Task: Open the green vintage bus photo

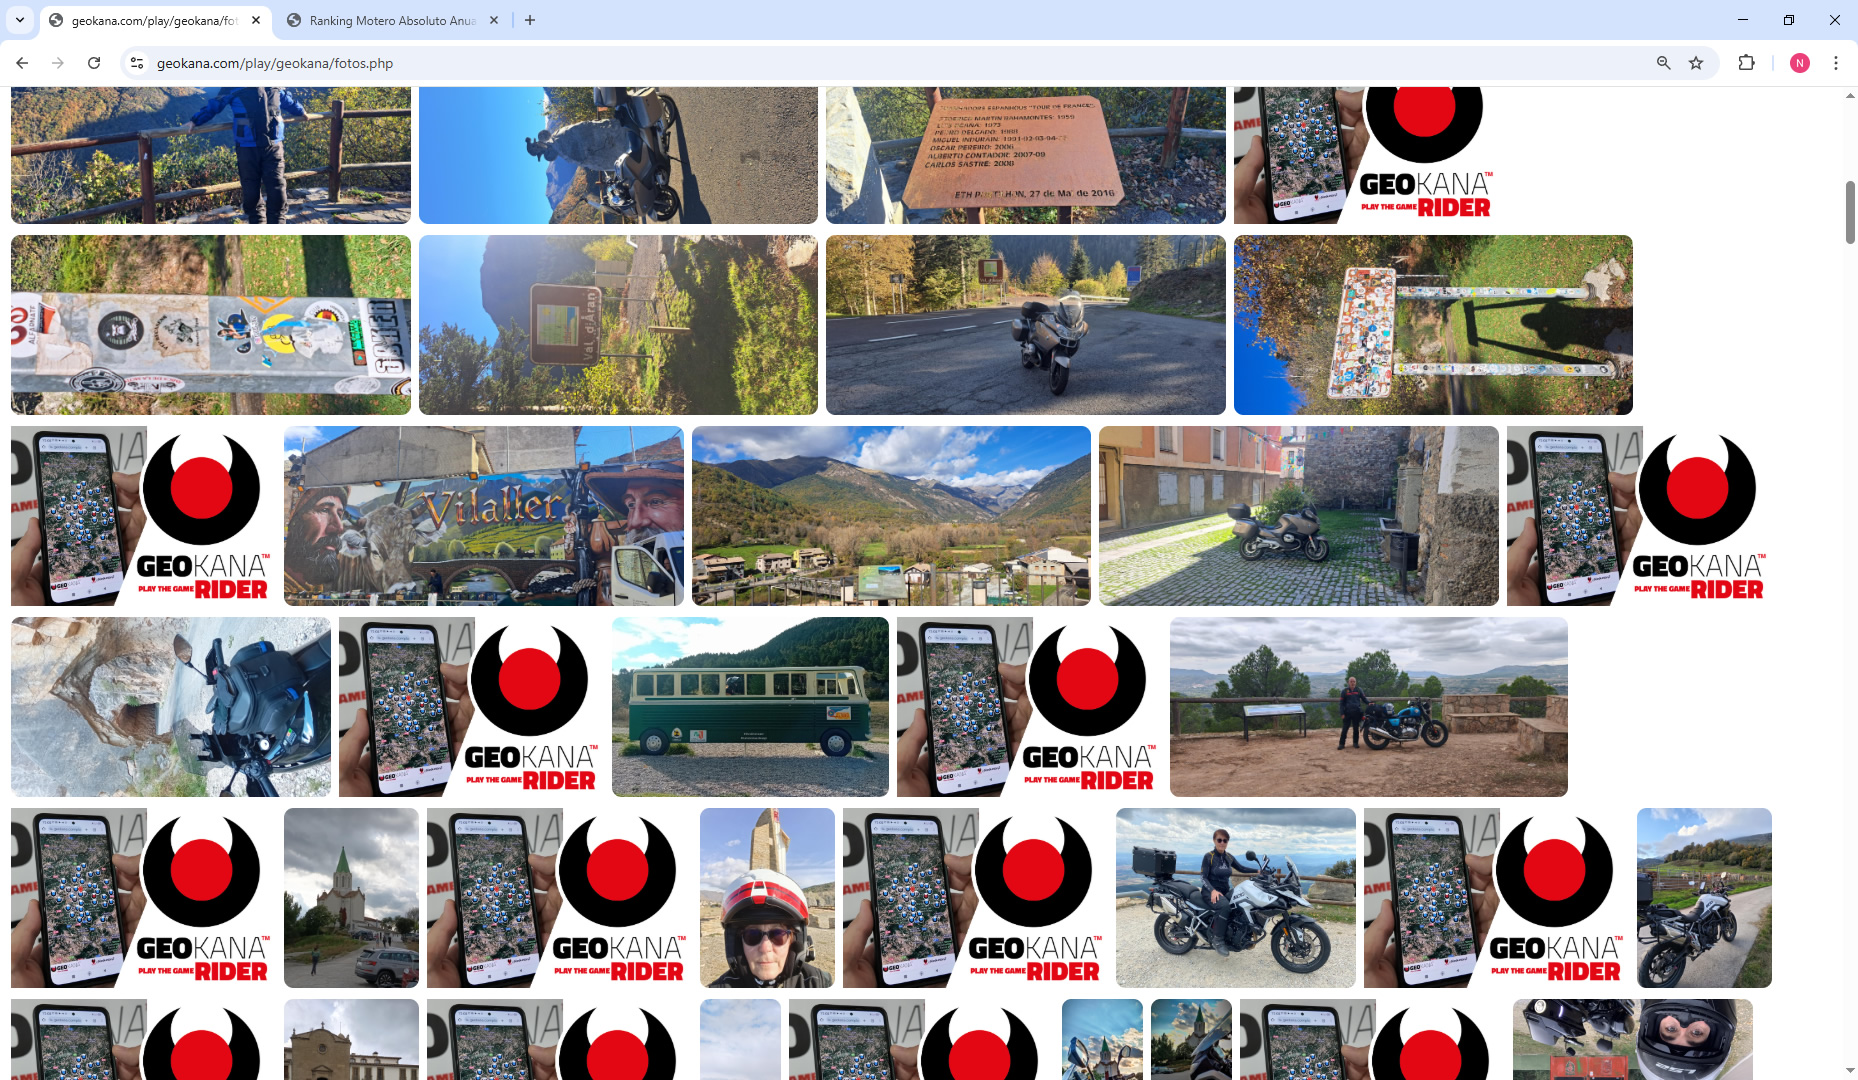Action: (749, 707)
